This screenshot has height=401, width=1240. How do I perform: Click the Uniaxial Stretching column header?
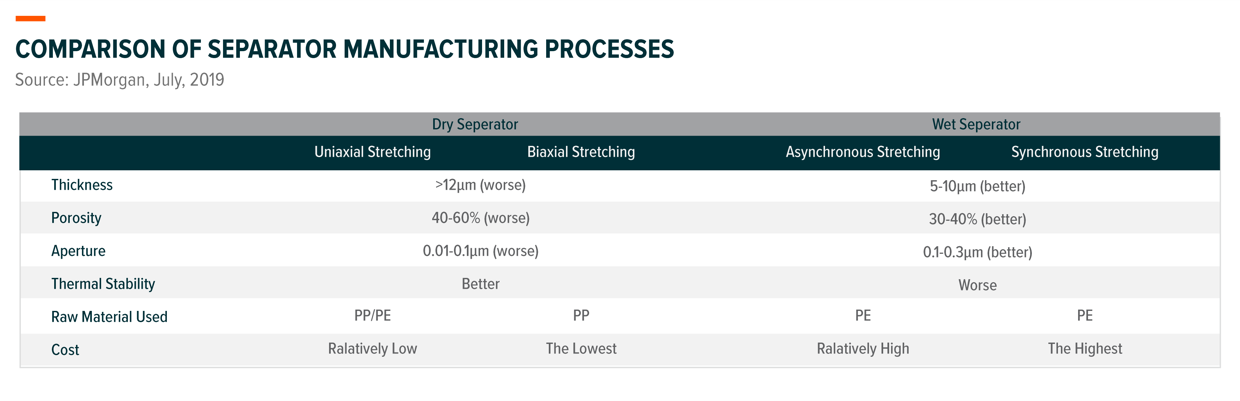click(x=372, y=153)
